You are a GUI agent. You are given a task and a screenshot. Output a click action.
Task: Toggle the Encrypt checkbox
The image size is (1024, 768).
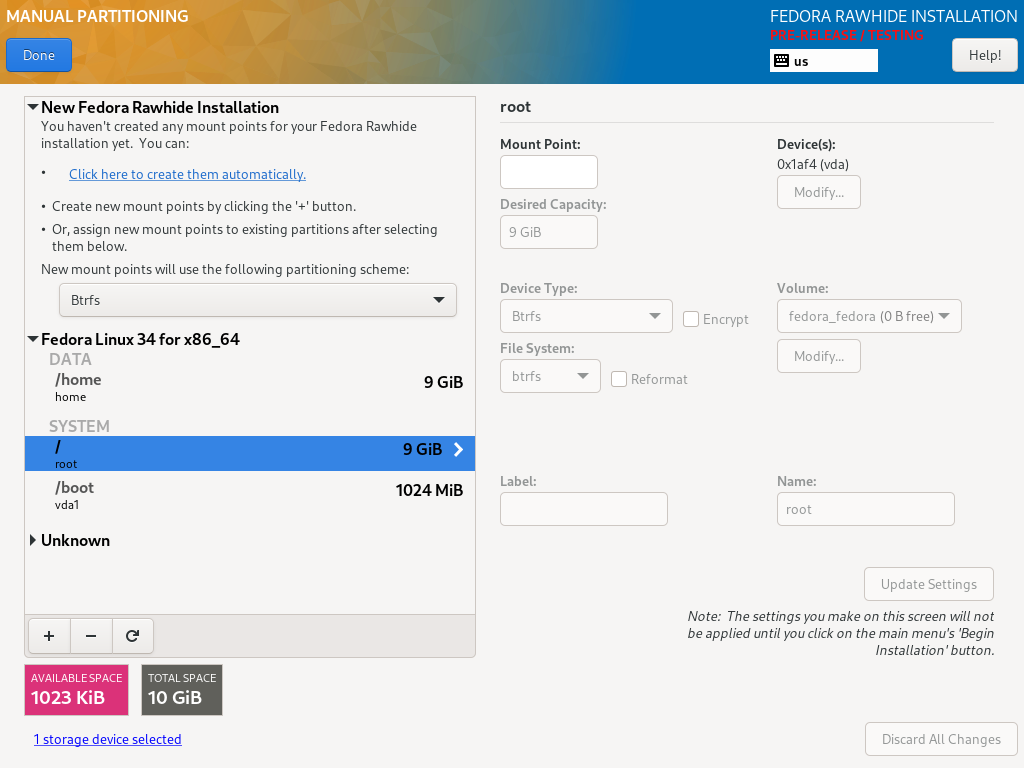pyautogui.click(x=691, y=319)
